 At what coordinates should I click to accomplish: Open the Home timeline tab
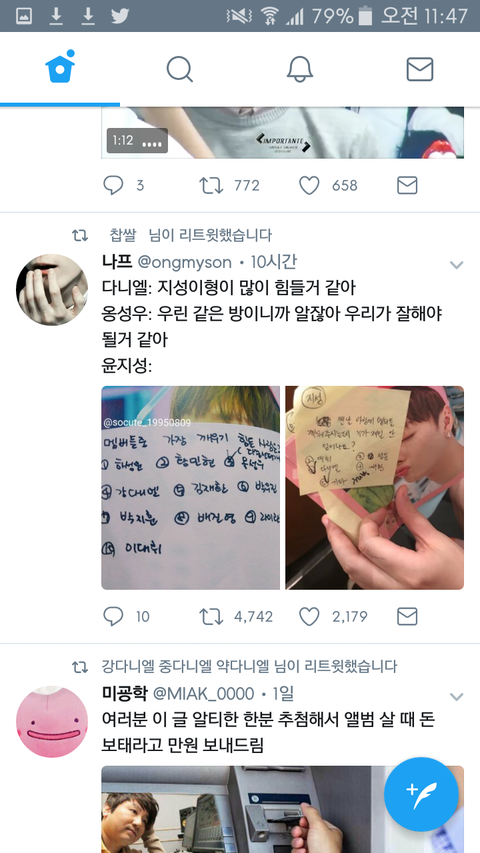(60, 68)
